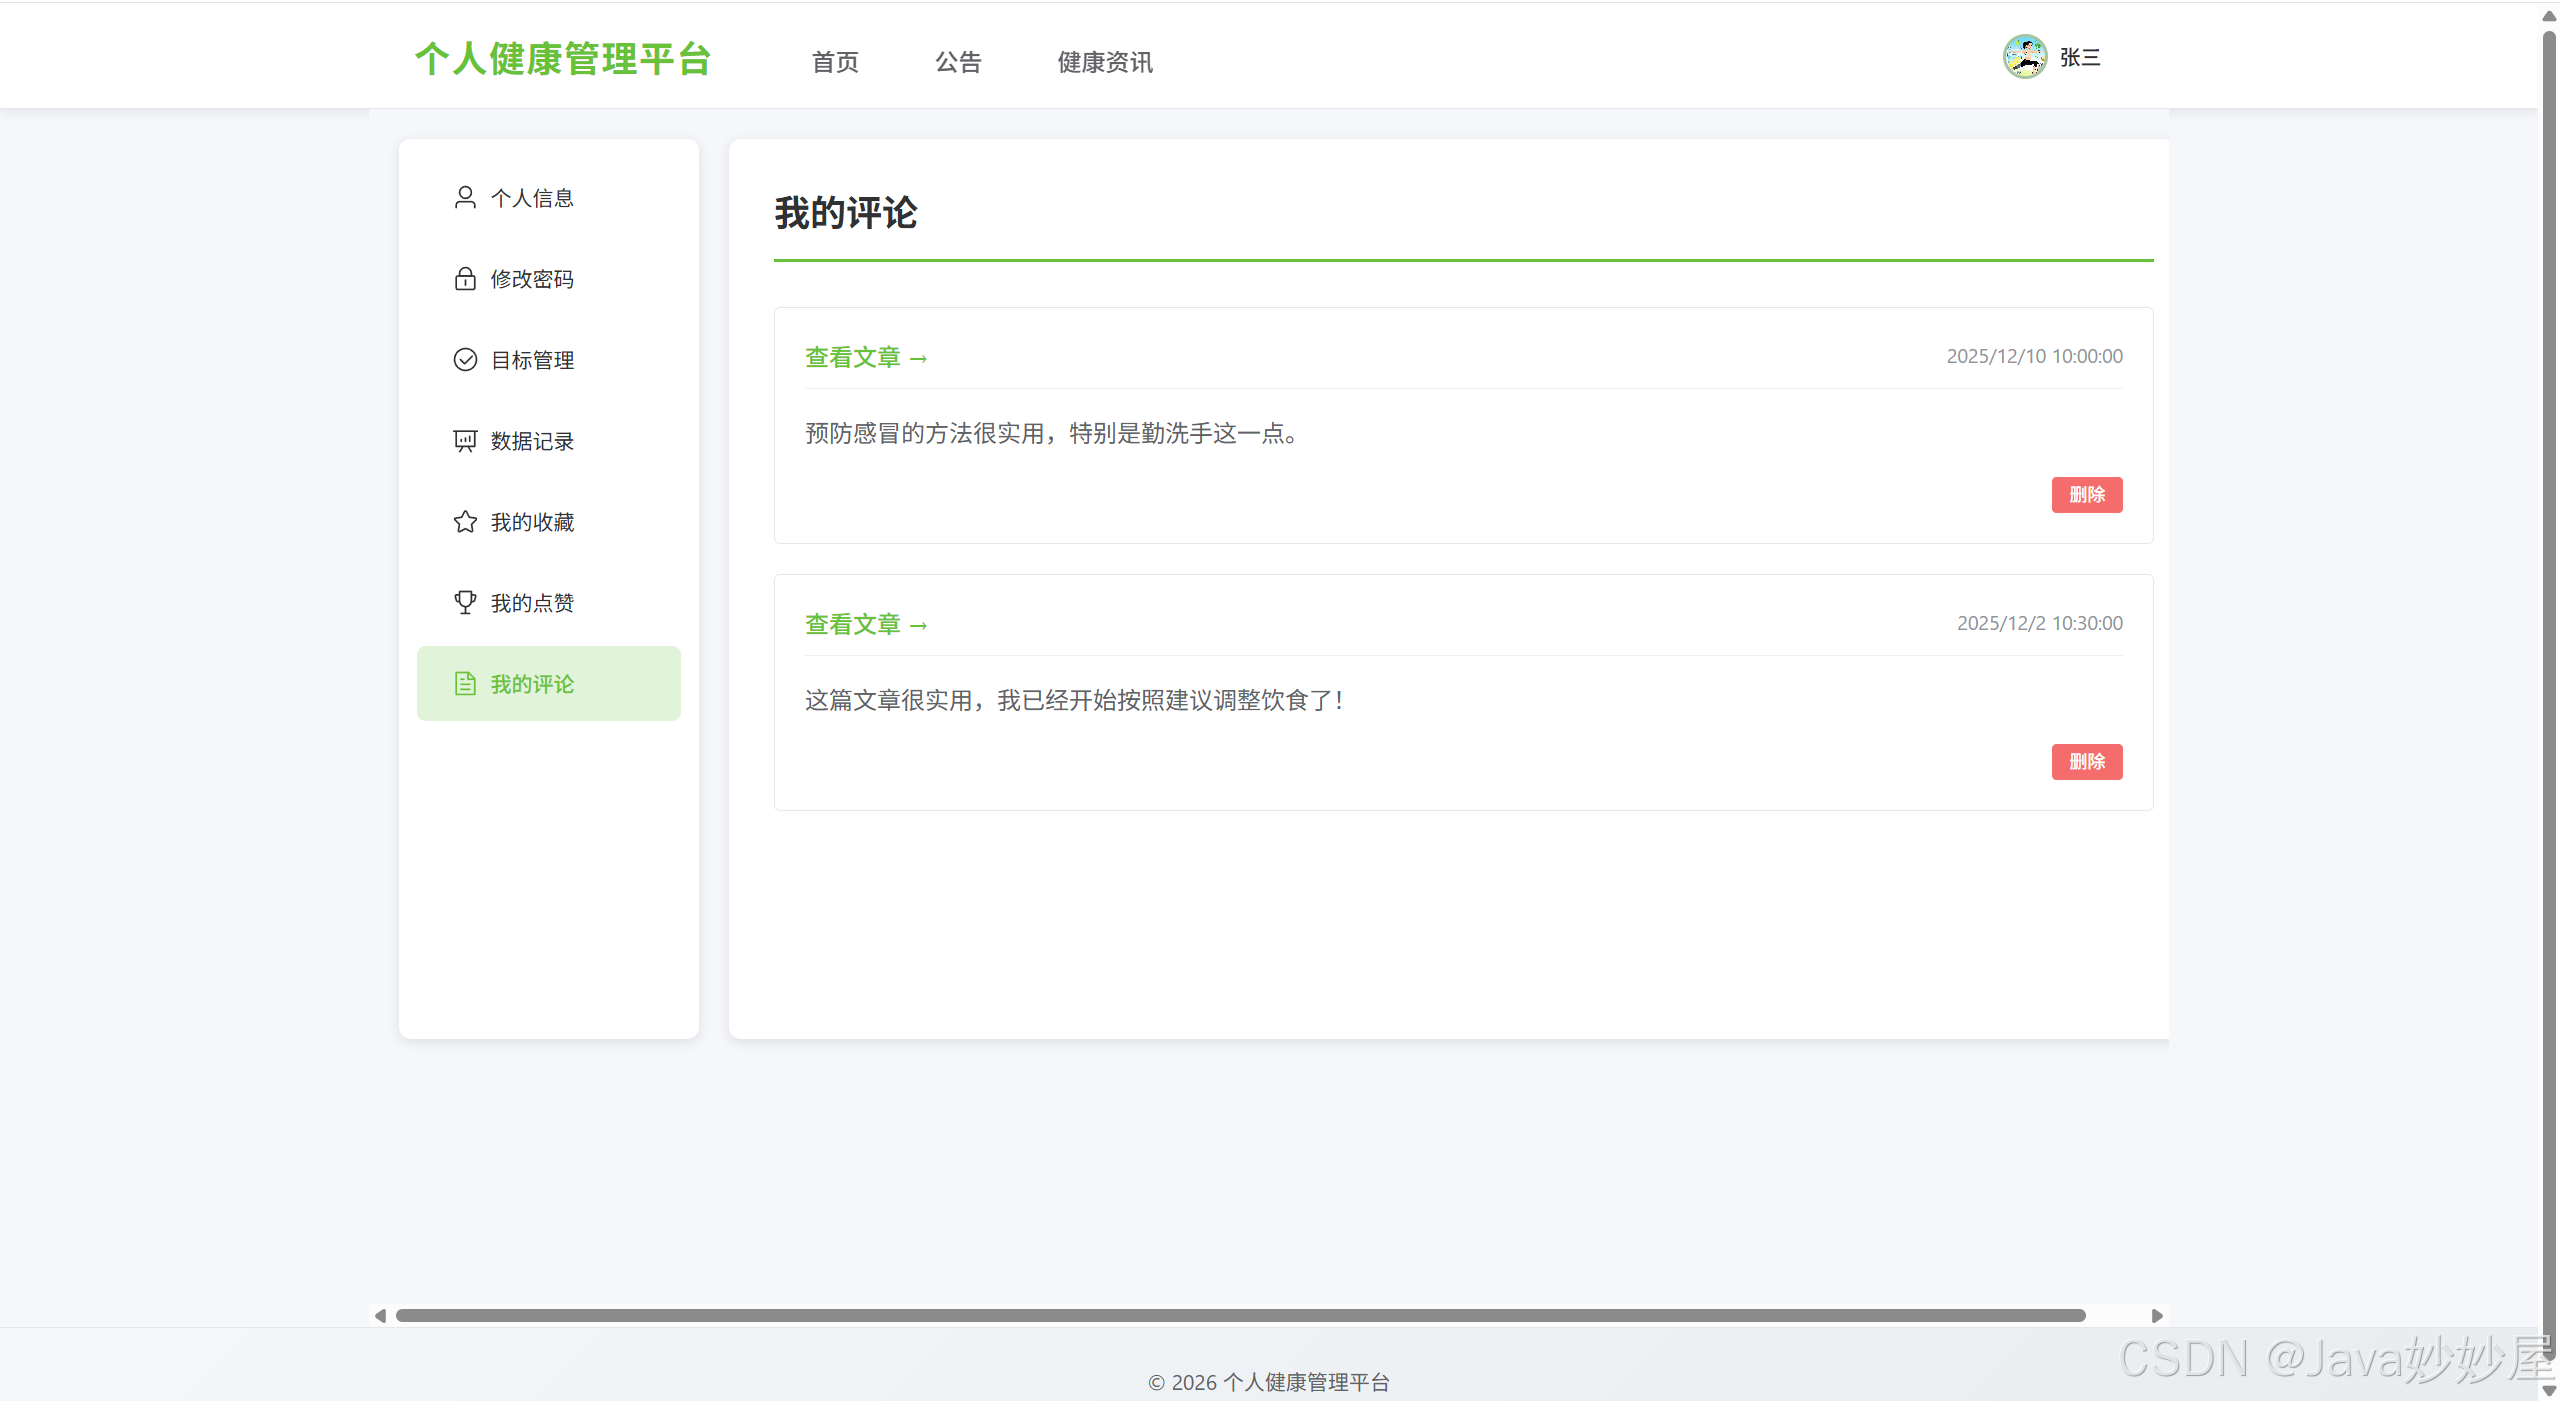Click the 张三 username in header
Viewport: 2560px width, 1401px height.
click(x=2080, y=58)
